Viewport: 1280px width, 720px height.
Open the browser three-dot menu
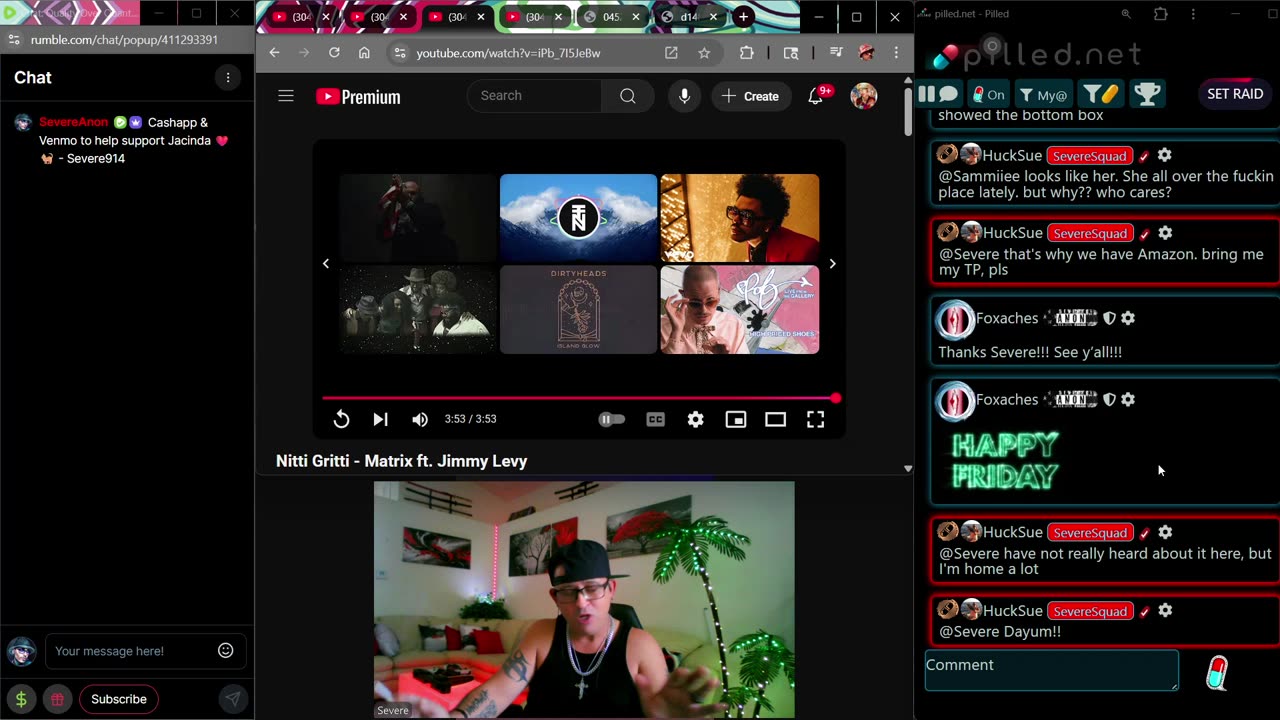click(896, 53)
